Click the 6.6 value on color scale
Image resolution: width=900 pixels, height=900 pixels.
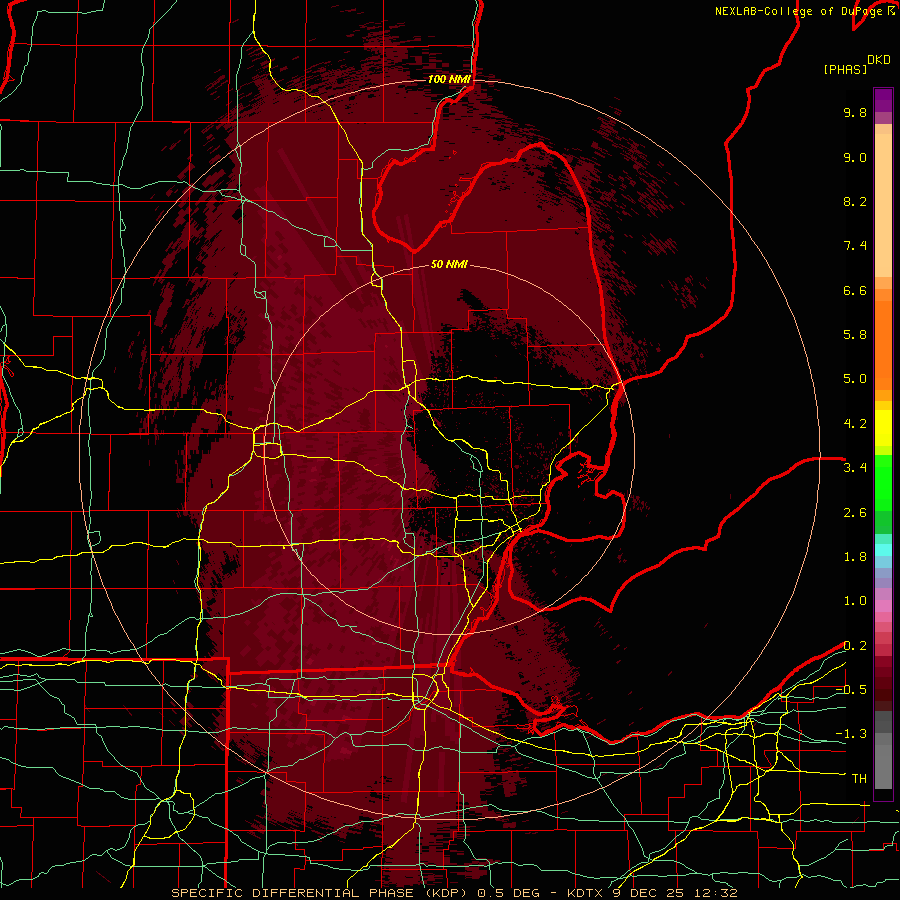(855, 290)
